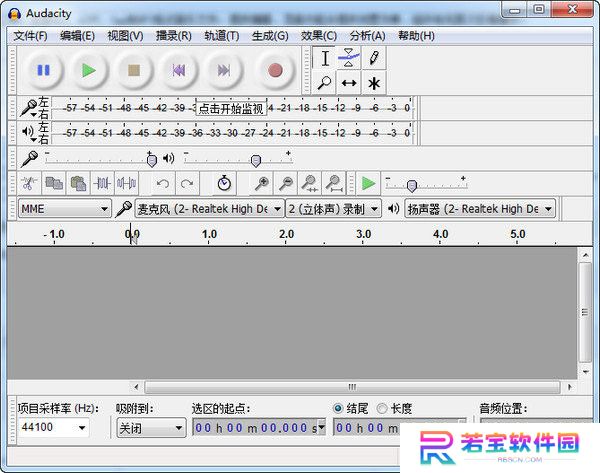Viewport: 600px width, 473px height.
Task: Open the selection start time format arrow
Action: click(321, 427)
